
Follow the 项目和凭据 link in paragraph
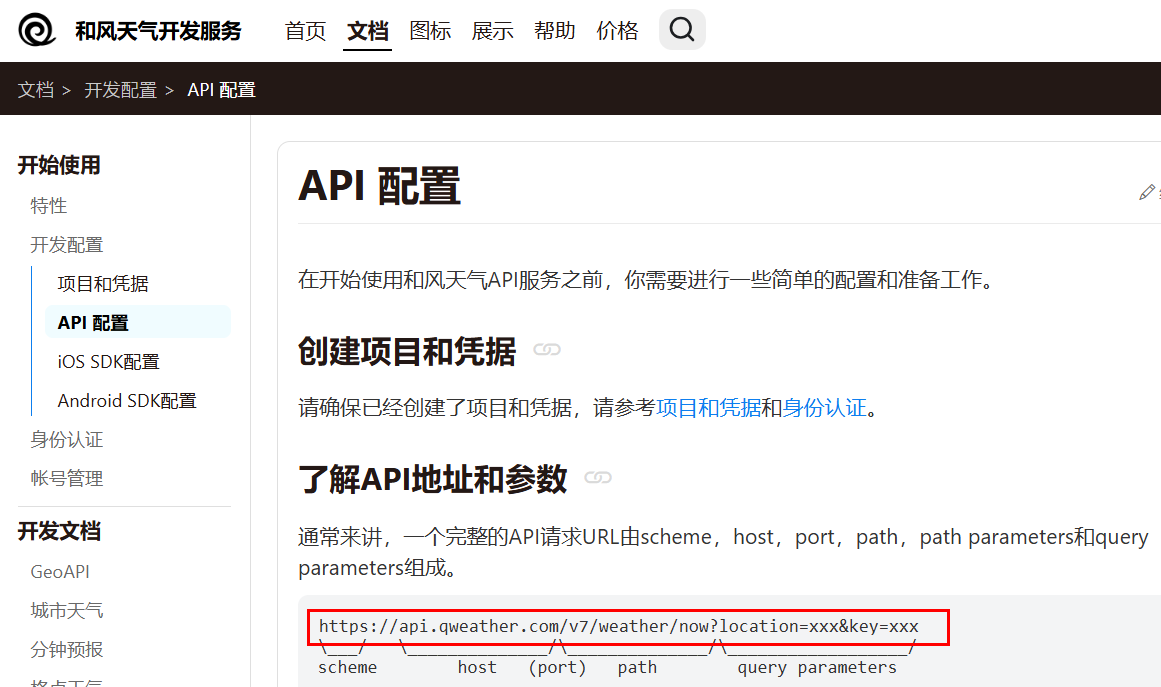(709, 408)
